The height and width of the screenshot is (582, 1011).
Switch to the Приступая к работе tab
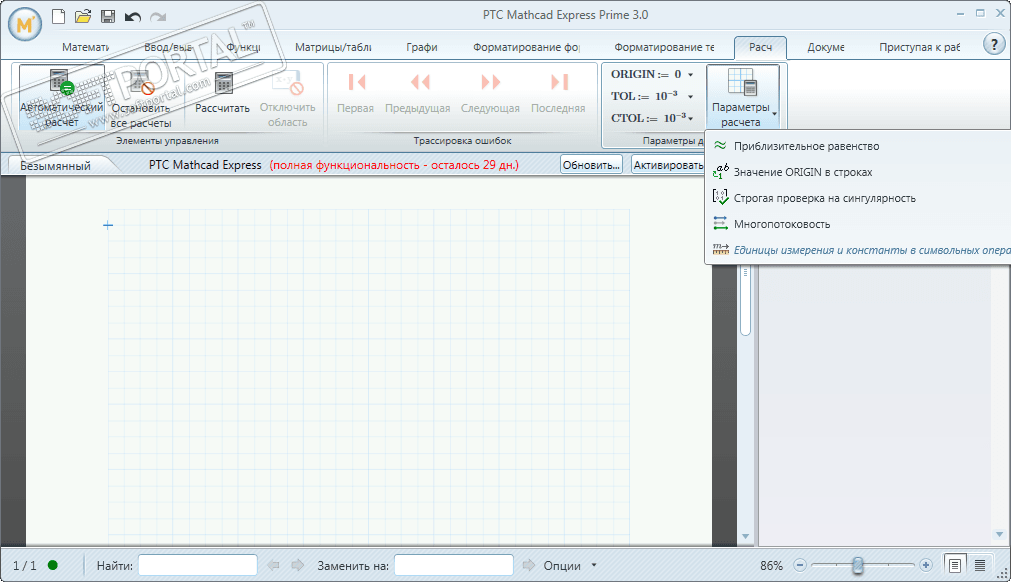919,47
